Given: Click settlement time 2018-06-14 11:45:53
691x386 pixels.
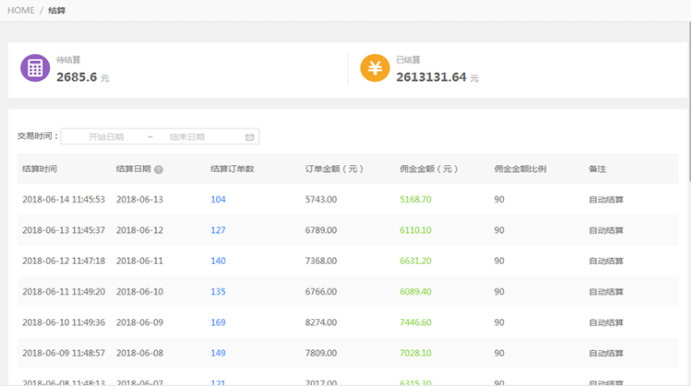Looking at the screenshot, I should (x=64, y=199).
